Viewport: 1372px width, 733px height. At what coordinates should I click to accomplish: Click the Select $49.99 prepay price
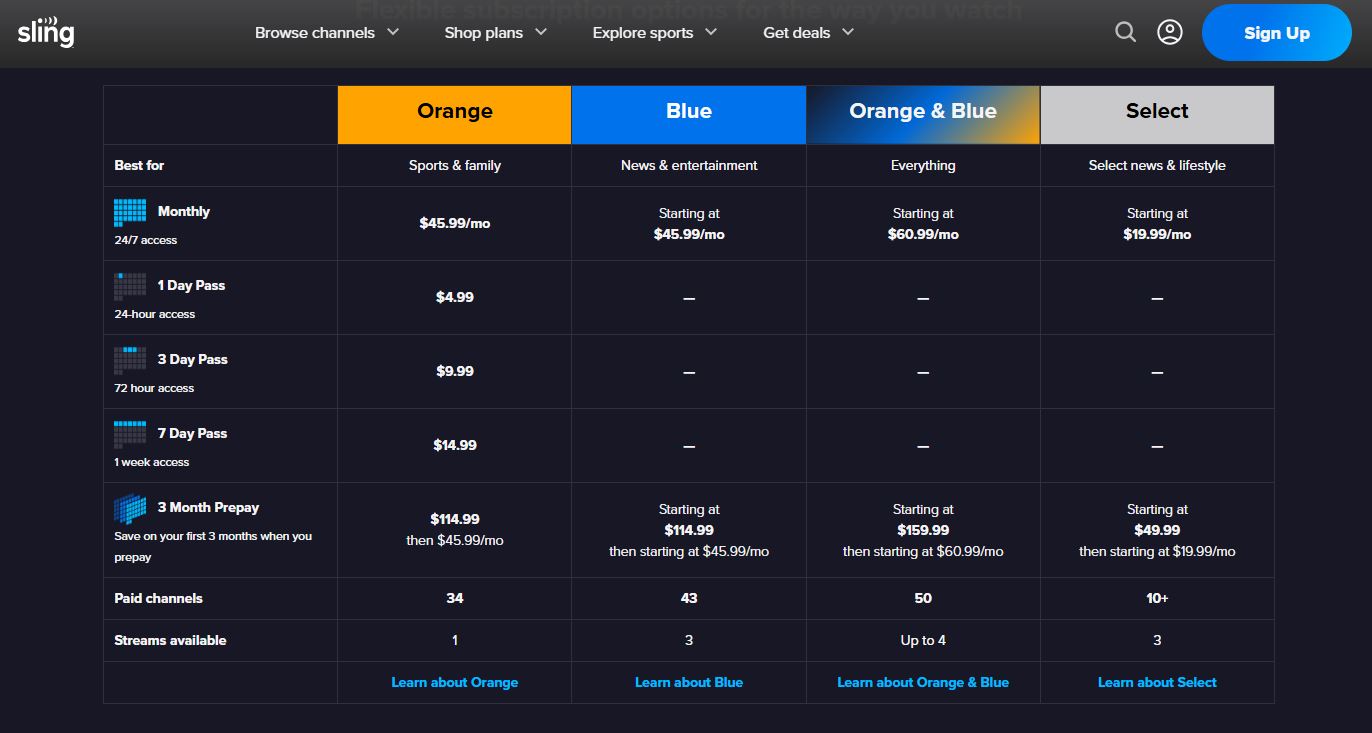1157,530
